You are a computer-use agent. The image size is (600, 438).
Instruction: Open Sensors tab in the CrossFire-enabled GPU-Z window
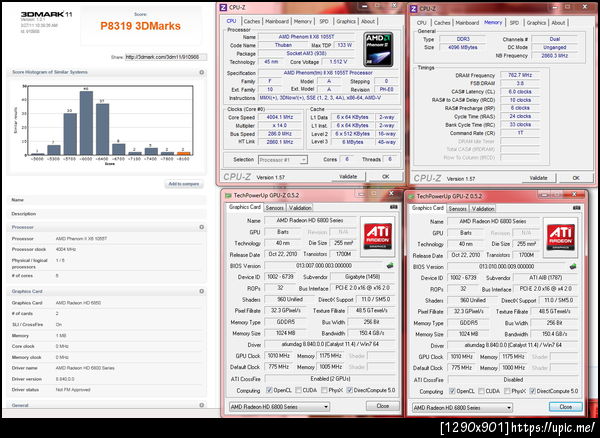coord(275,208)
